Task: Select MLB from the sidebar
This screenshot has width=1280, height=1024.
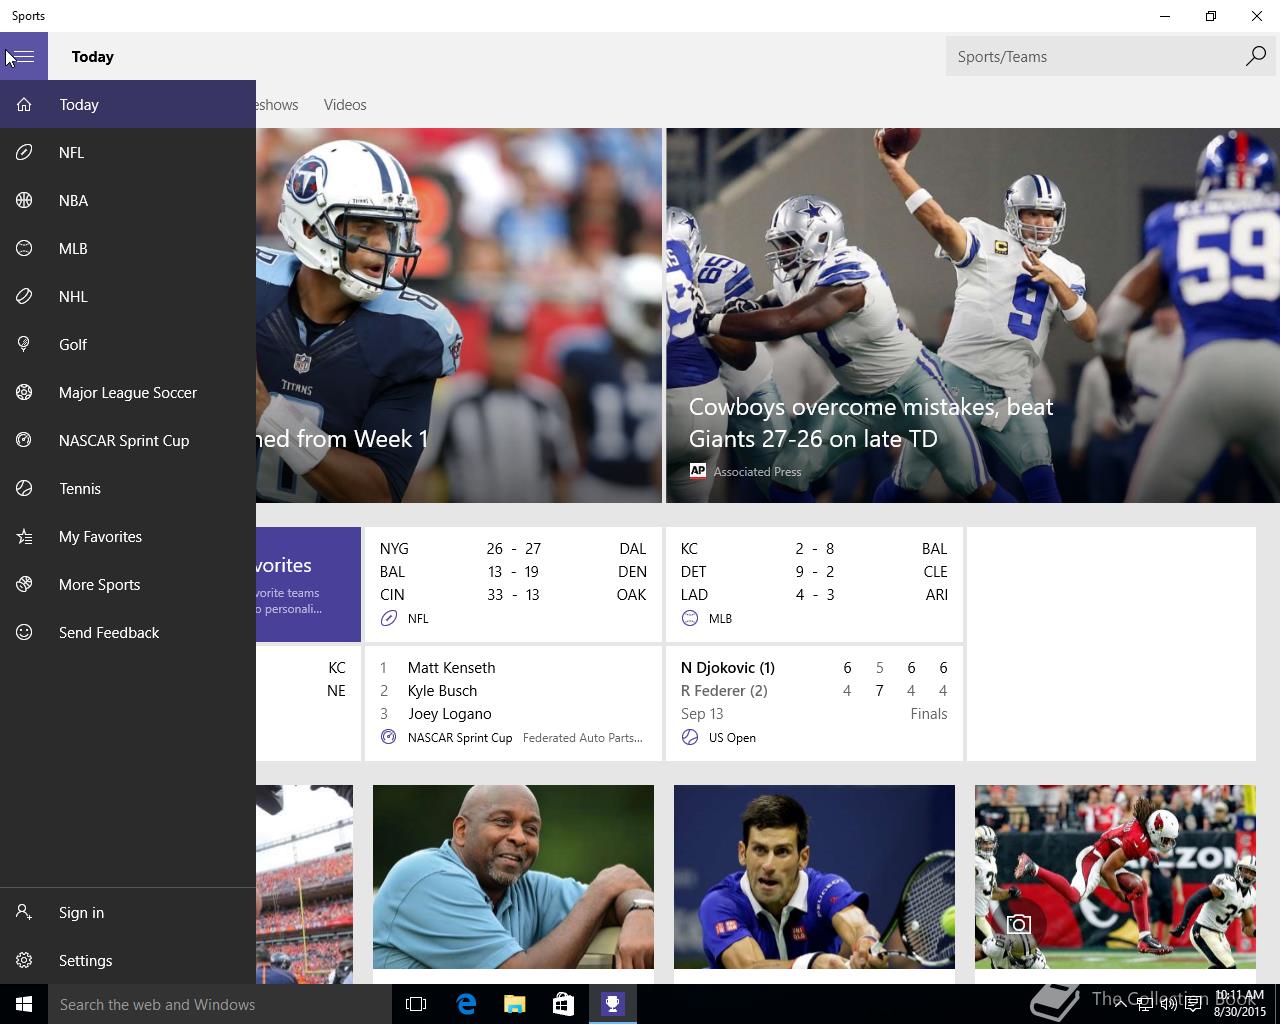Action: coord(128,248)
